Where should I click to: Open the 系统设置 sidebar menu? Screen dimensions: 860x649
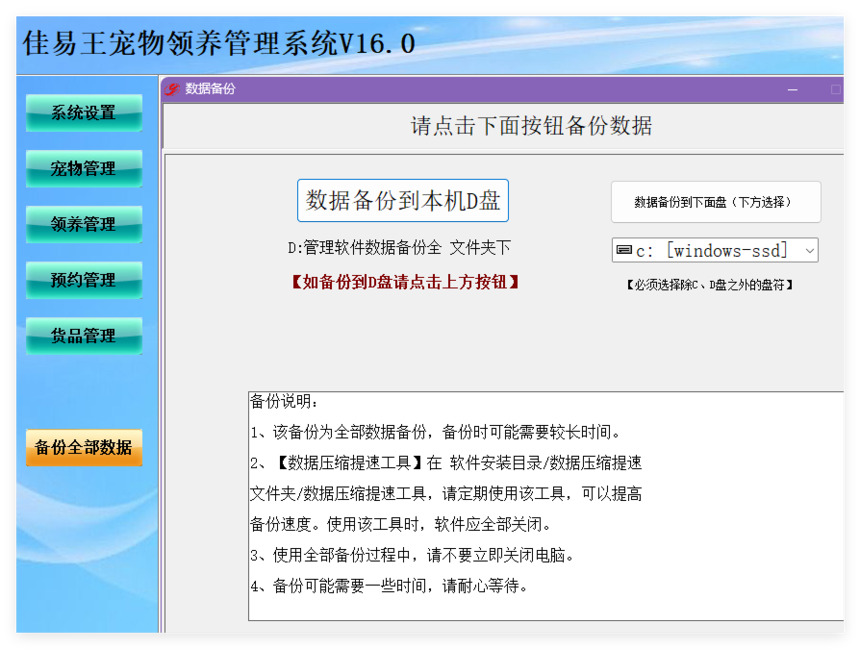point(84,113)
